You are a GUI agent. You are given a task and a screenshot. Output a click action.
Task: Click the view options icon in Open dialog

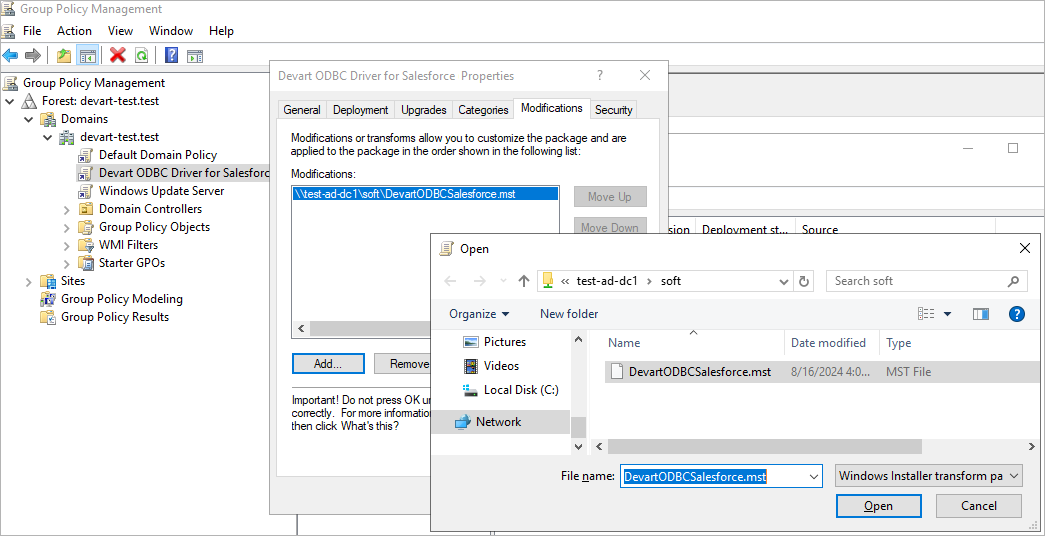tap(926, 313)
